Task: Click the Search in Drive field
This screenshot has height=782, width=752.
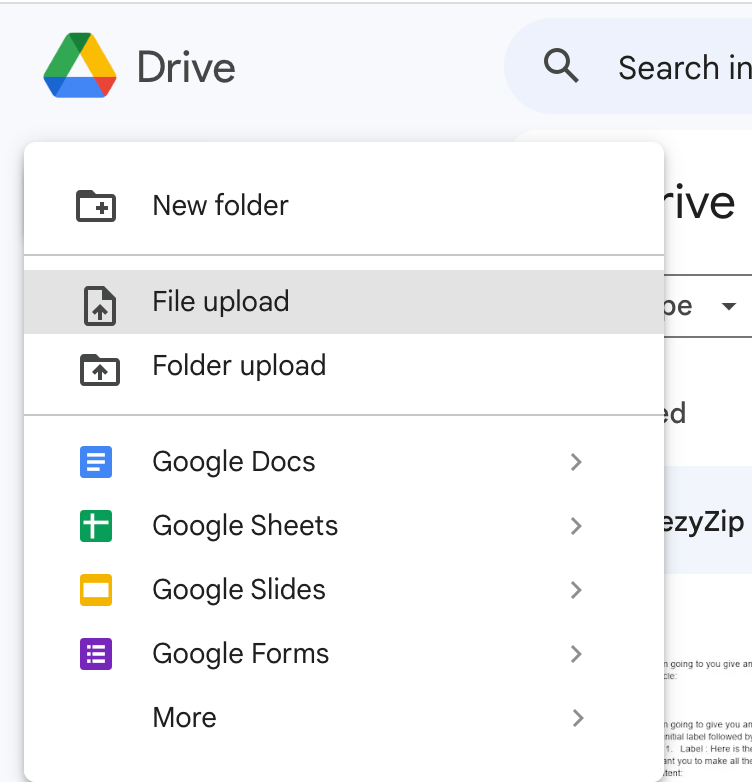Action: tap(628, 66)
